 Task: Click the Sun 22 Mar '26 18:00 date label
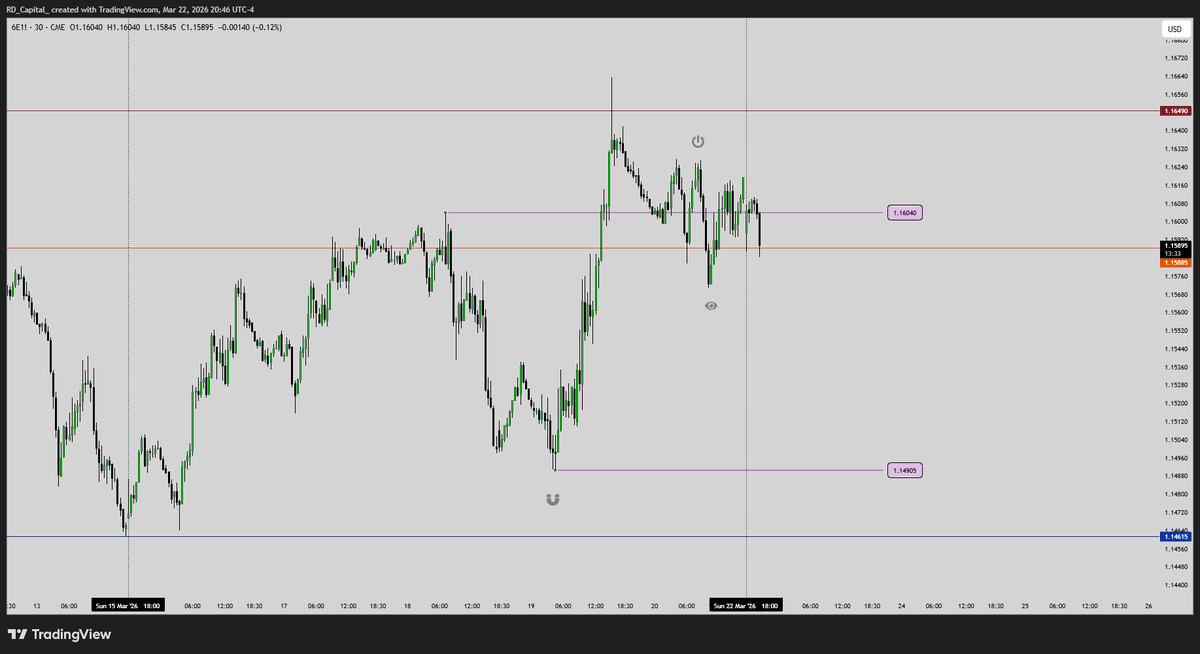click(746, 605)
